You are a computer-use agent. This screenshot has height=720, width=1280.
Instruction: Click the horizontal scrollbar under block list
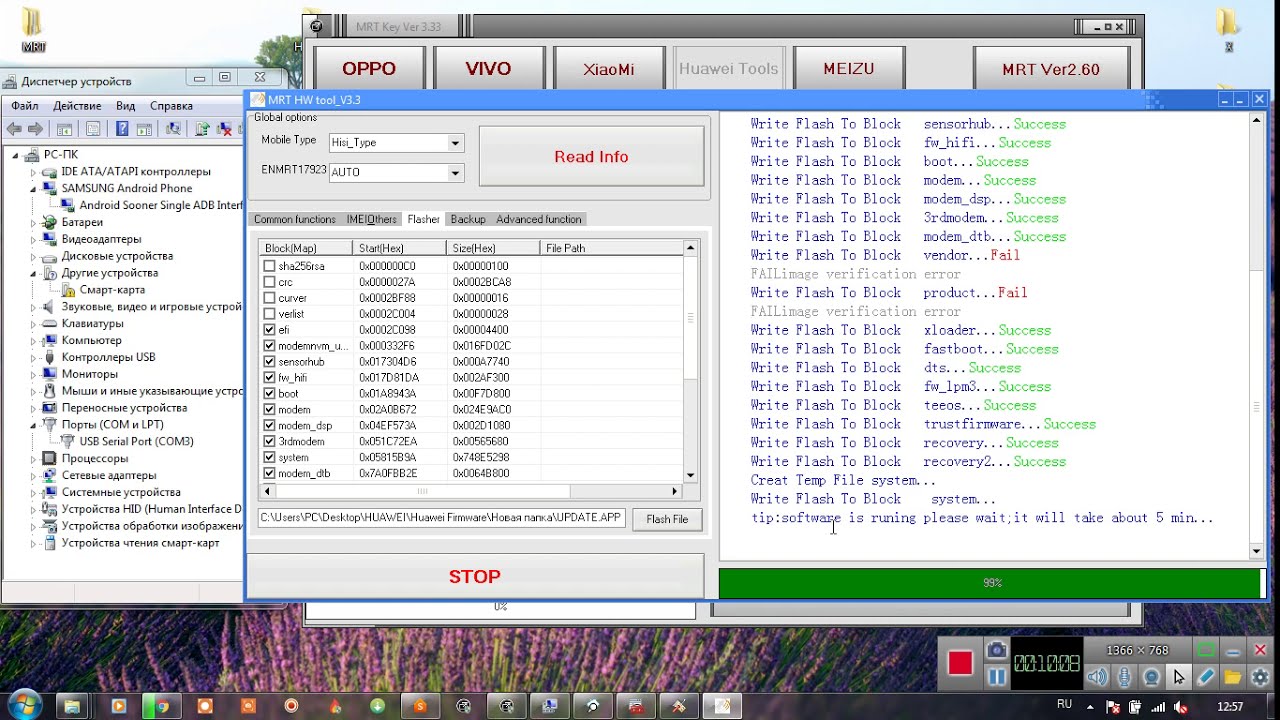(471, 491)
